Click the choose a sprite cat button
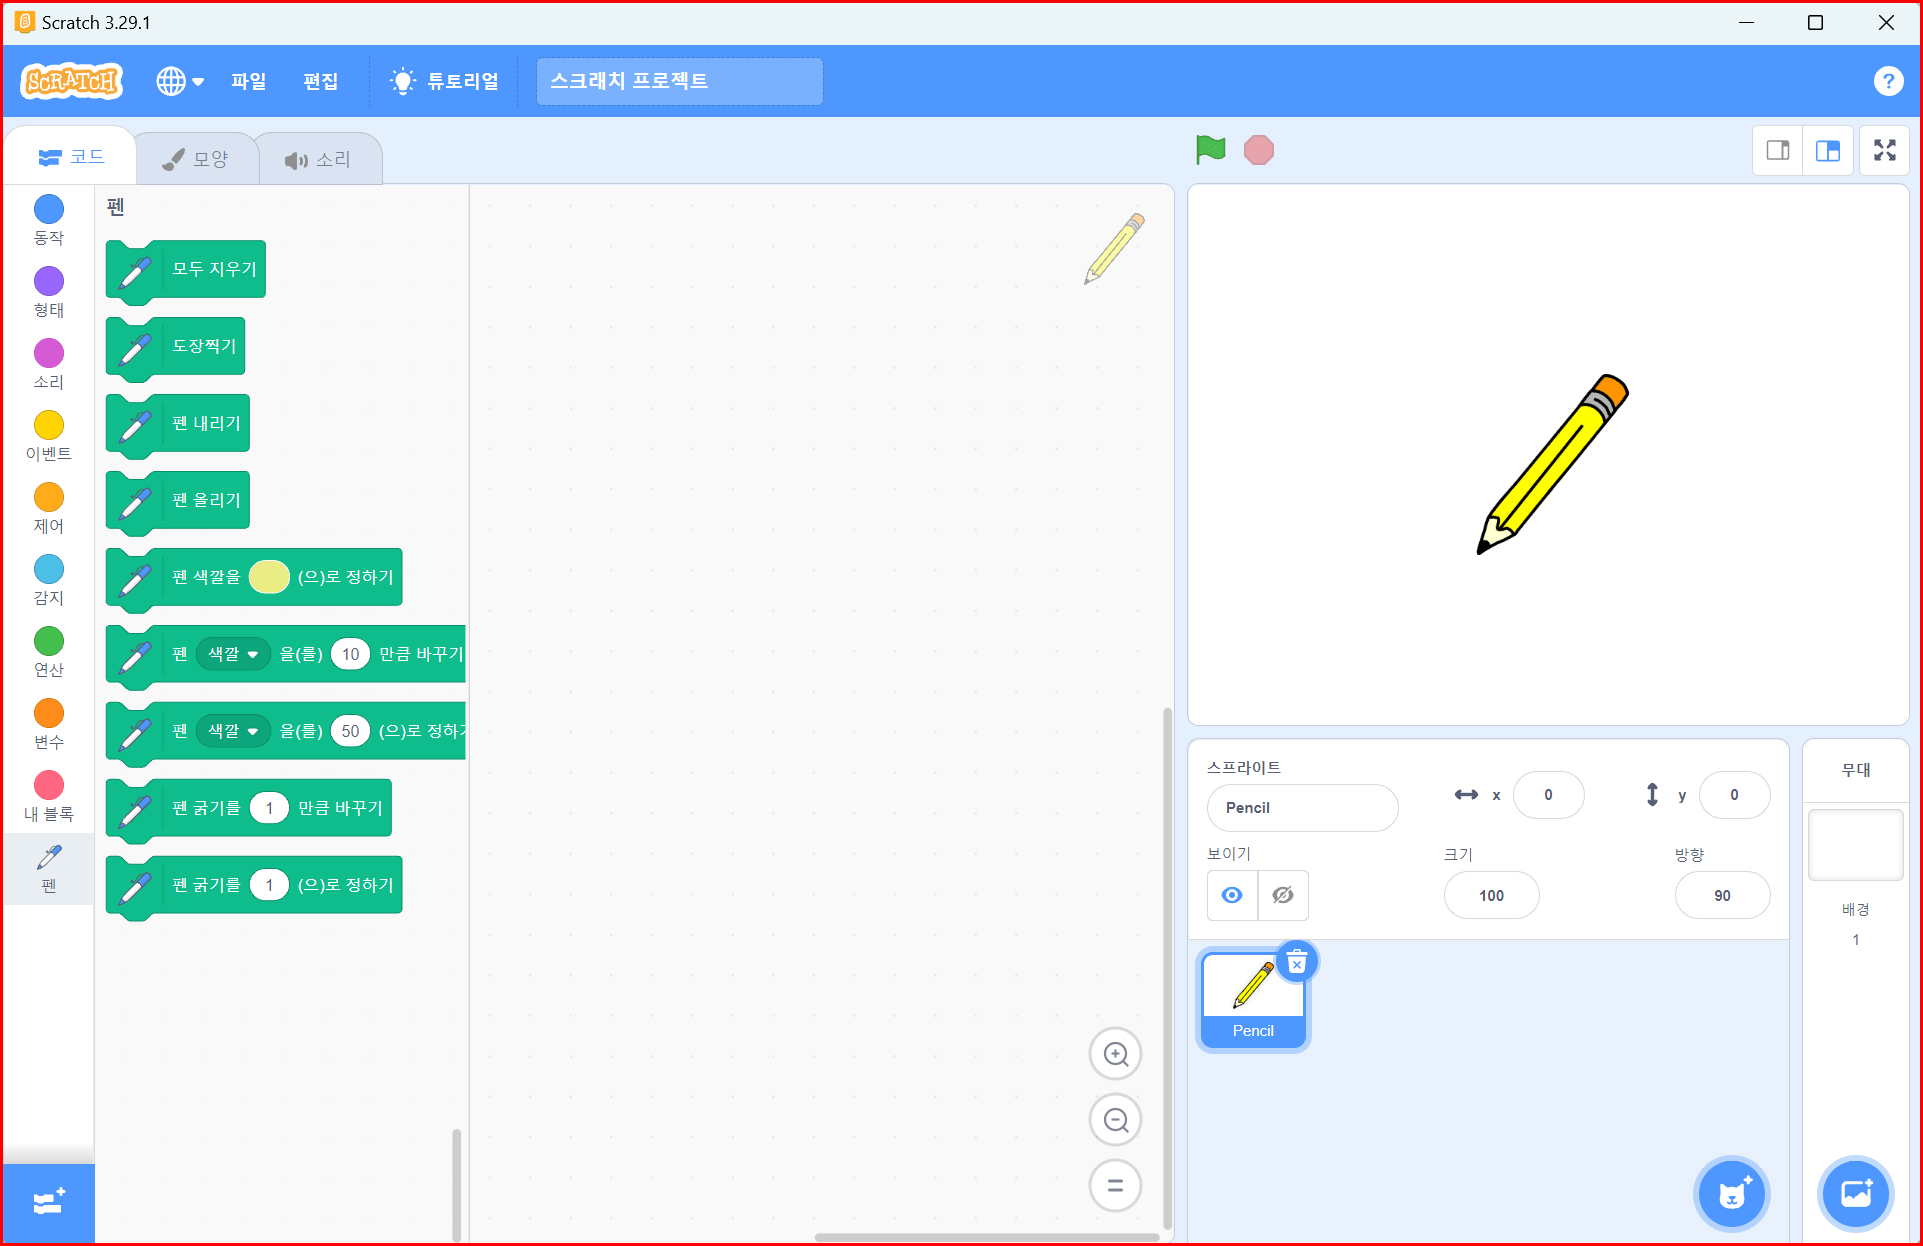 (x=1732, y=1193)
